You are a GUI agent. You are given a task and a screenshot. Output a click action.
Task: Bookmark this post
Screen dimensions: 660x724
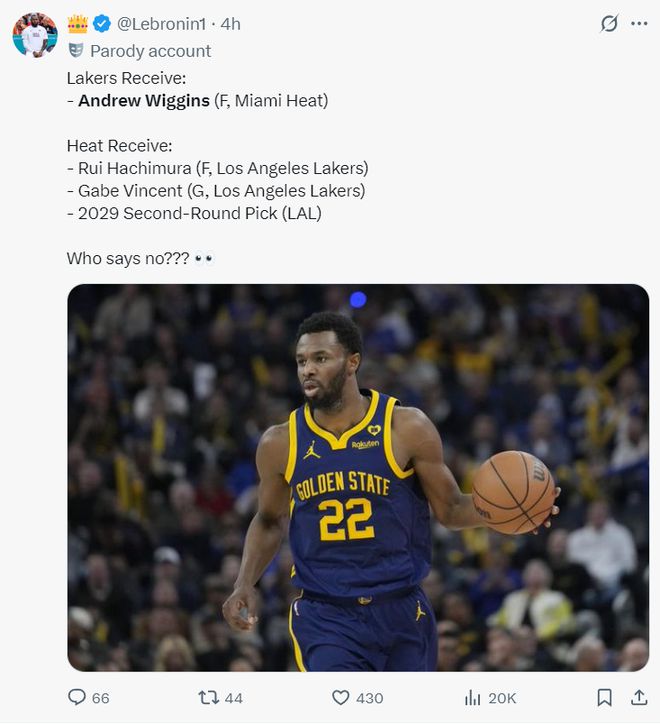(x=604, y=697)
